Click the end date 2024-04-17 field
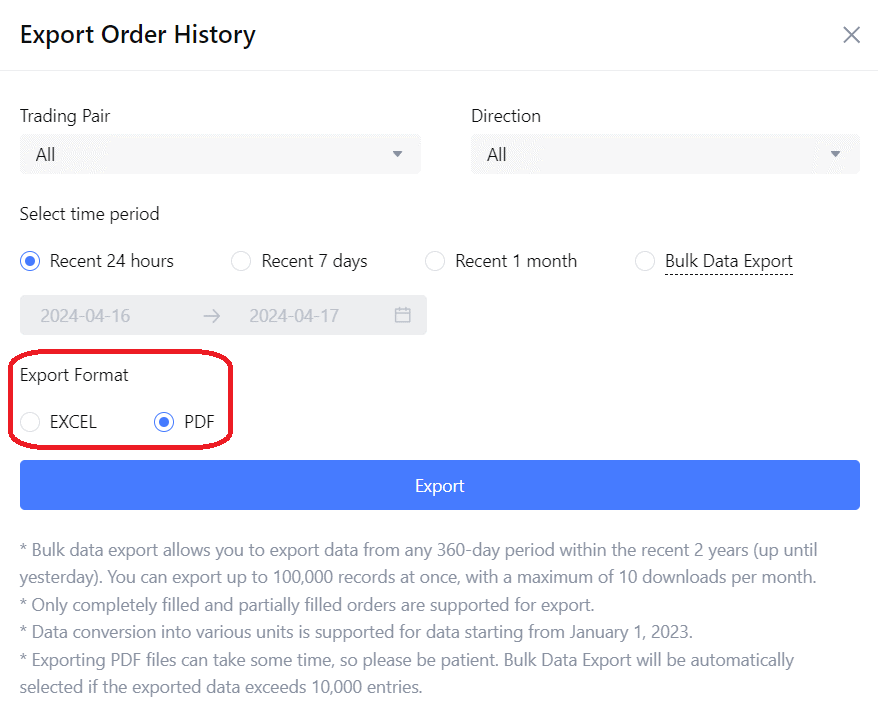The image size is (878, 726). (x=294, y=315)
